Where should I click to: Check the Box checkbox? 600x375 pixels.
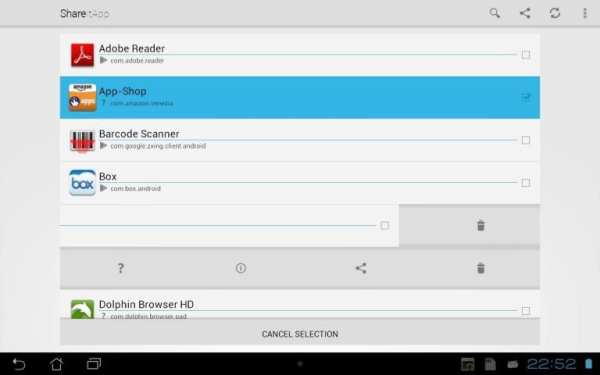click(526, 183)
